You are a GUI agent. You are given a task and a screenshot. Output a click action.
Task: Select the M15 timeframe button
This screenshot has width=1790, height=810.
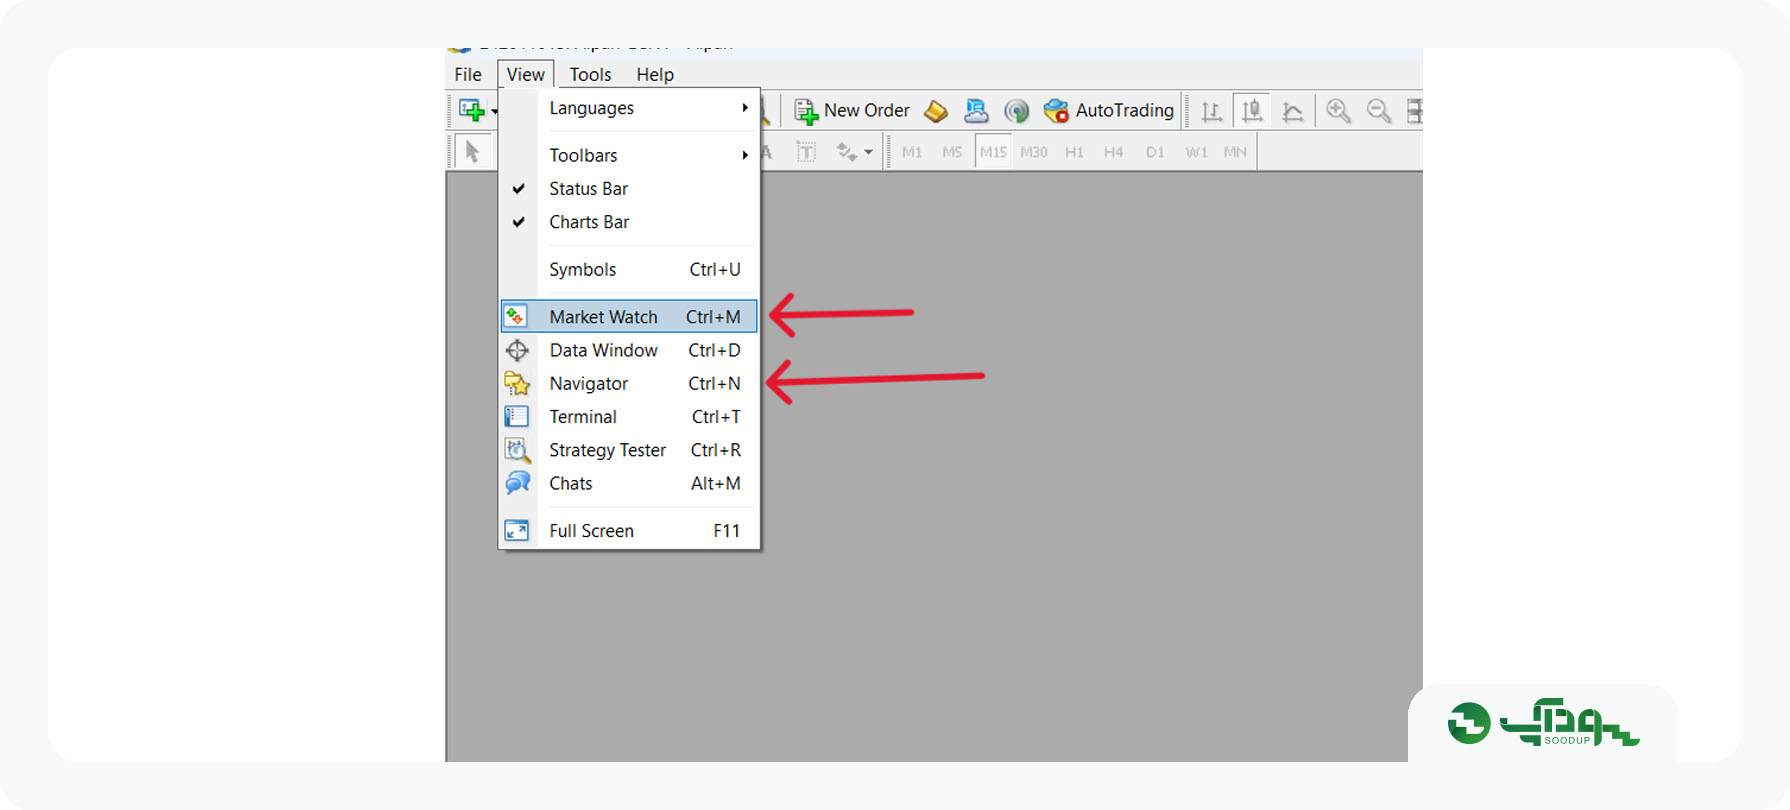pyautogui.click(x=993, y=152)
